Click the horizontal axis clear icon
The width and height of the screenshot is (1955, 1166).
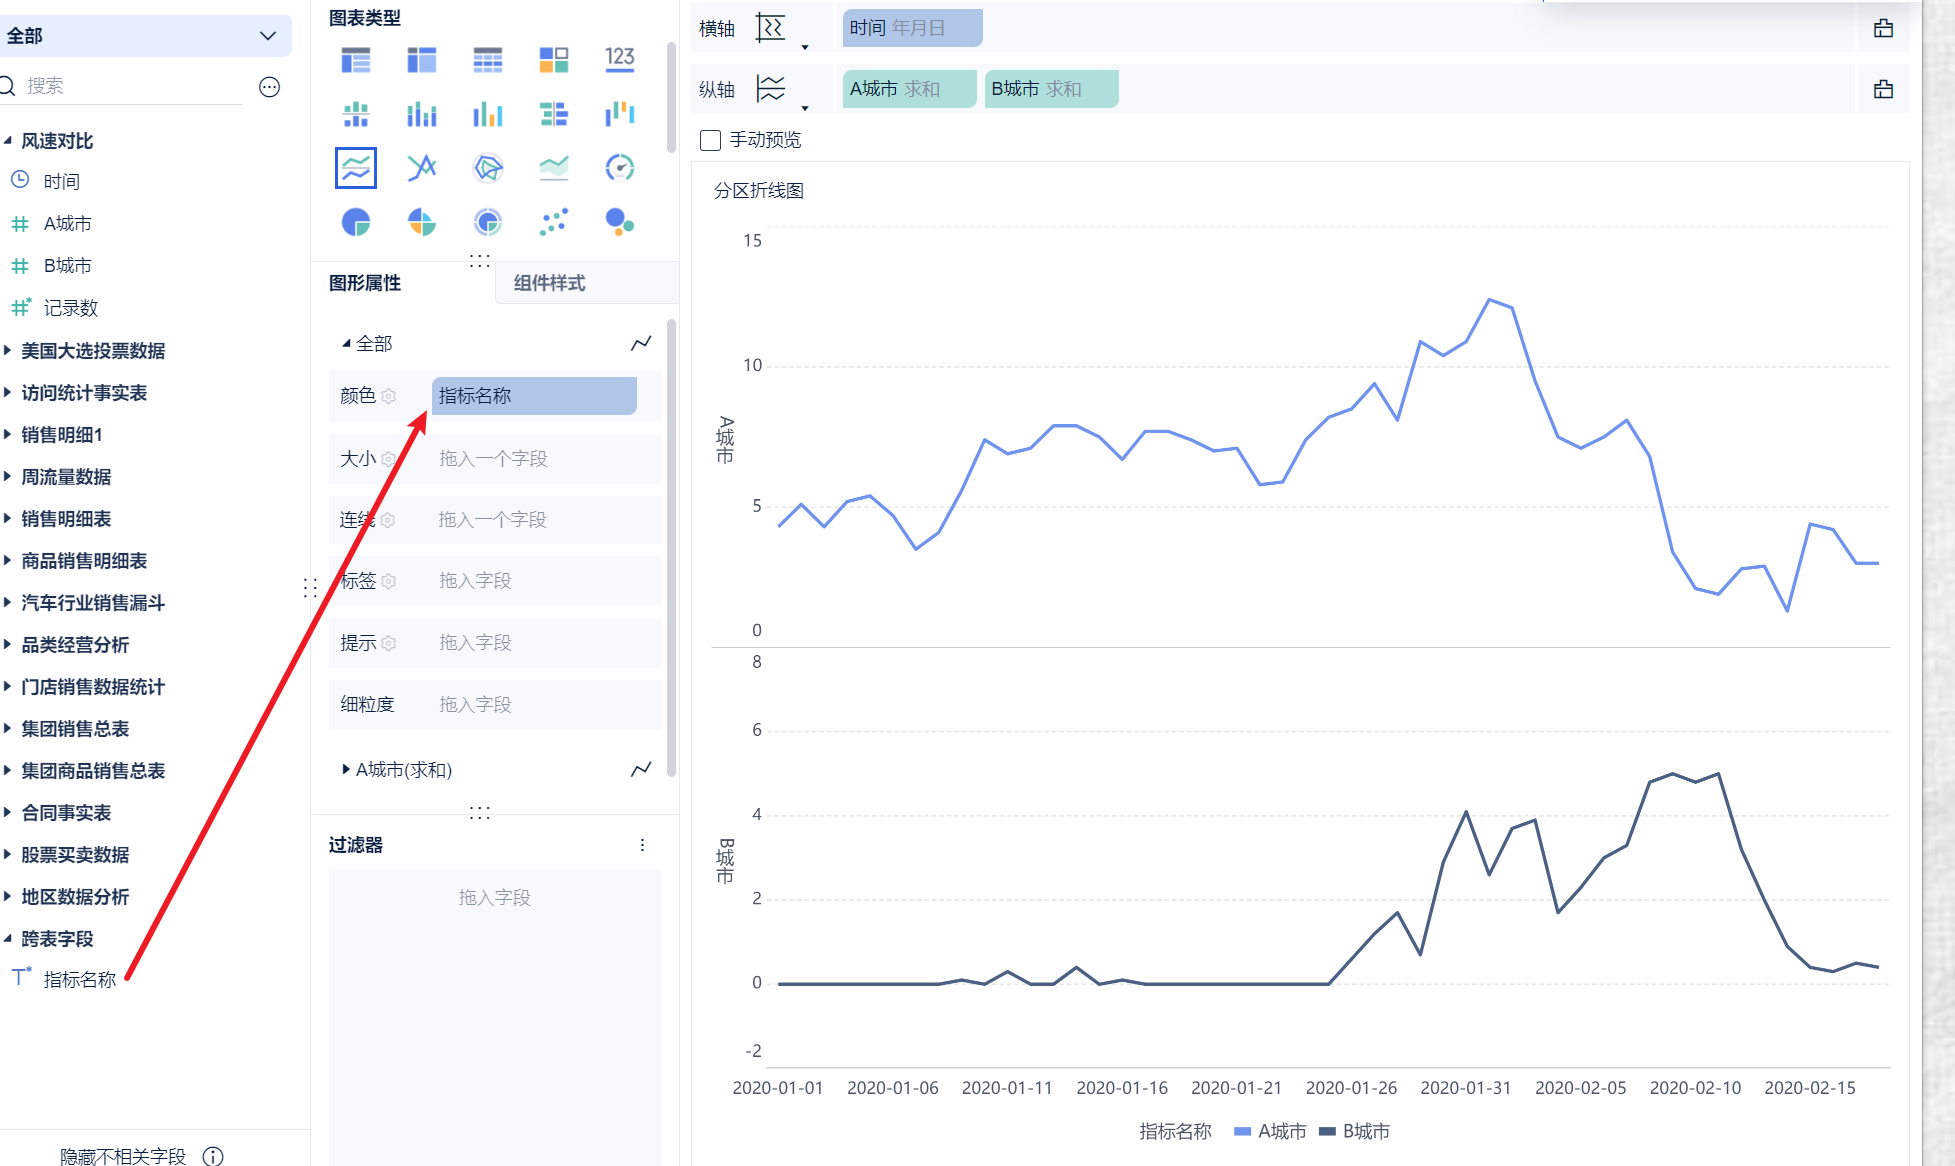pyautogui.click(x=1883, y=29)
